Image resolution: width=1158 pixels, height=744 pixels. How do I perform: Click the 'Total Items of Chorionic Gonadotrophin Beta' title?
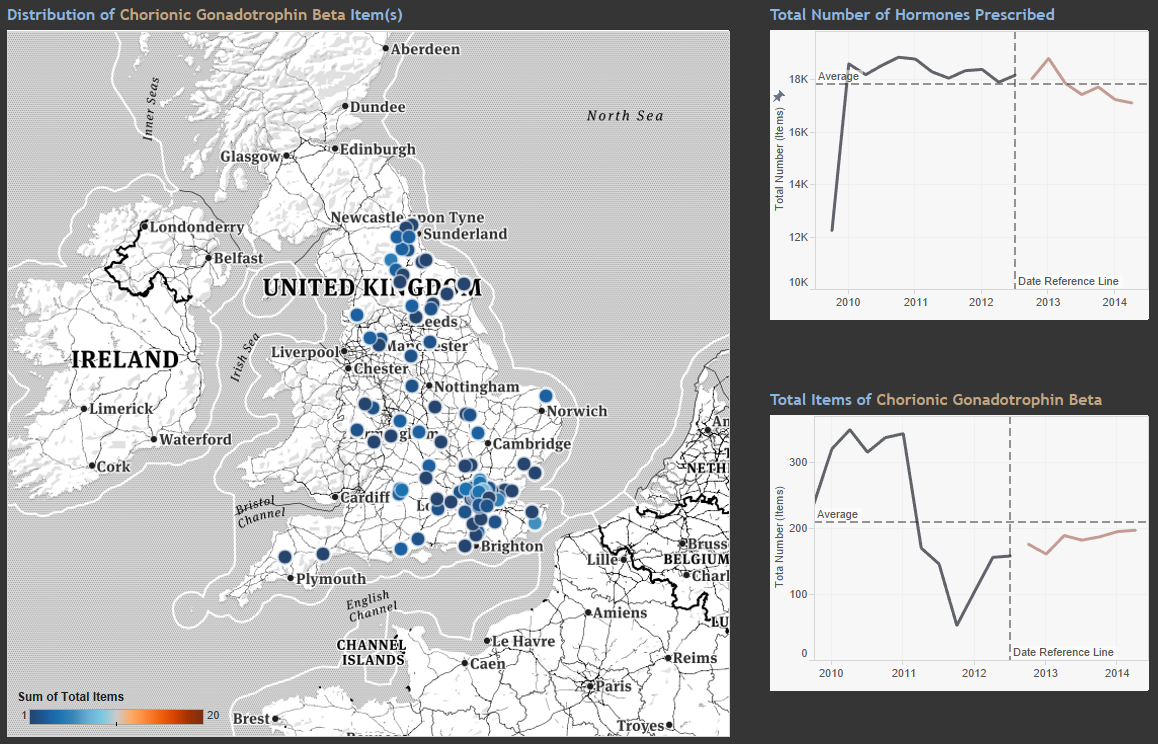[x=936, y=400]
